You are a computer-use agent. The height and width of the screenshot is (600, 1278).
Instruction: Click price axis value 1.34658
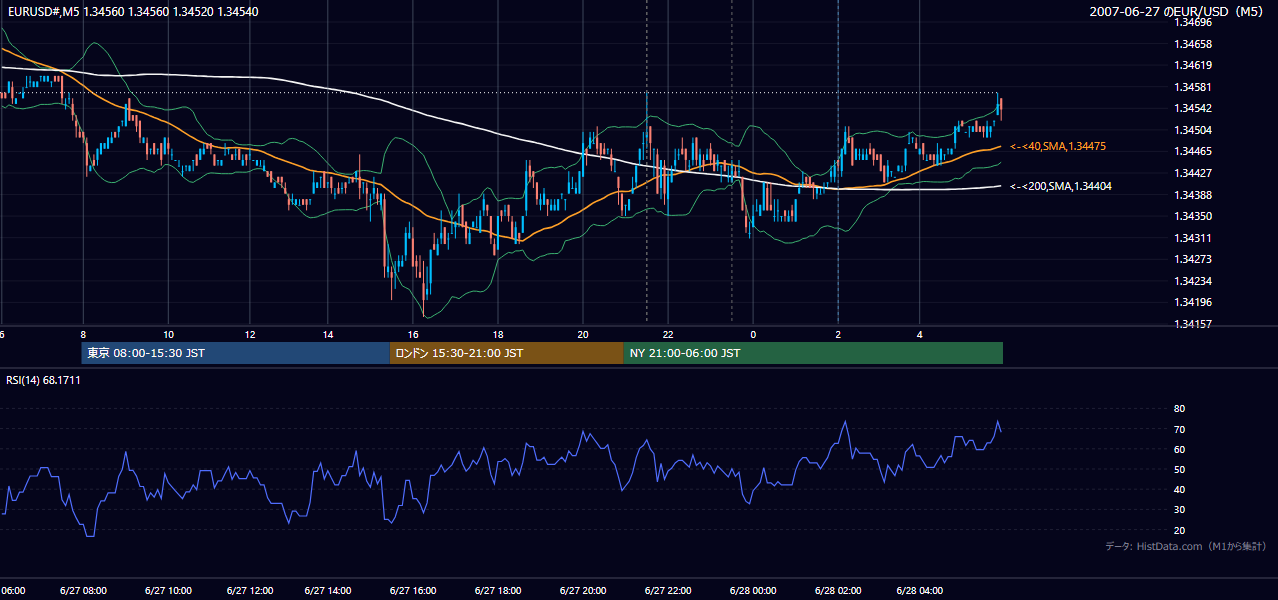click(1192, 44)
